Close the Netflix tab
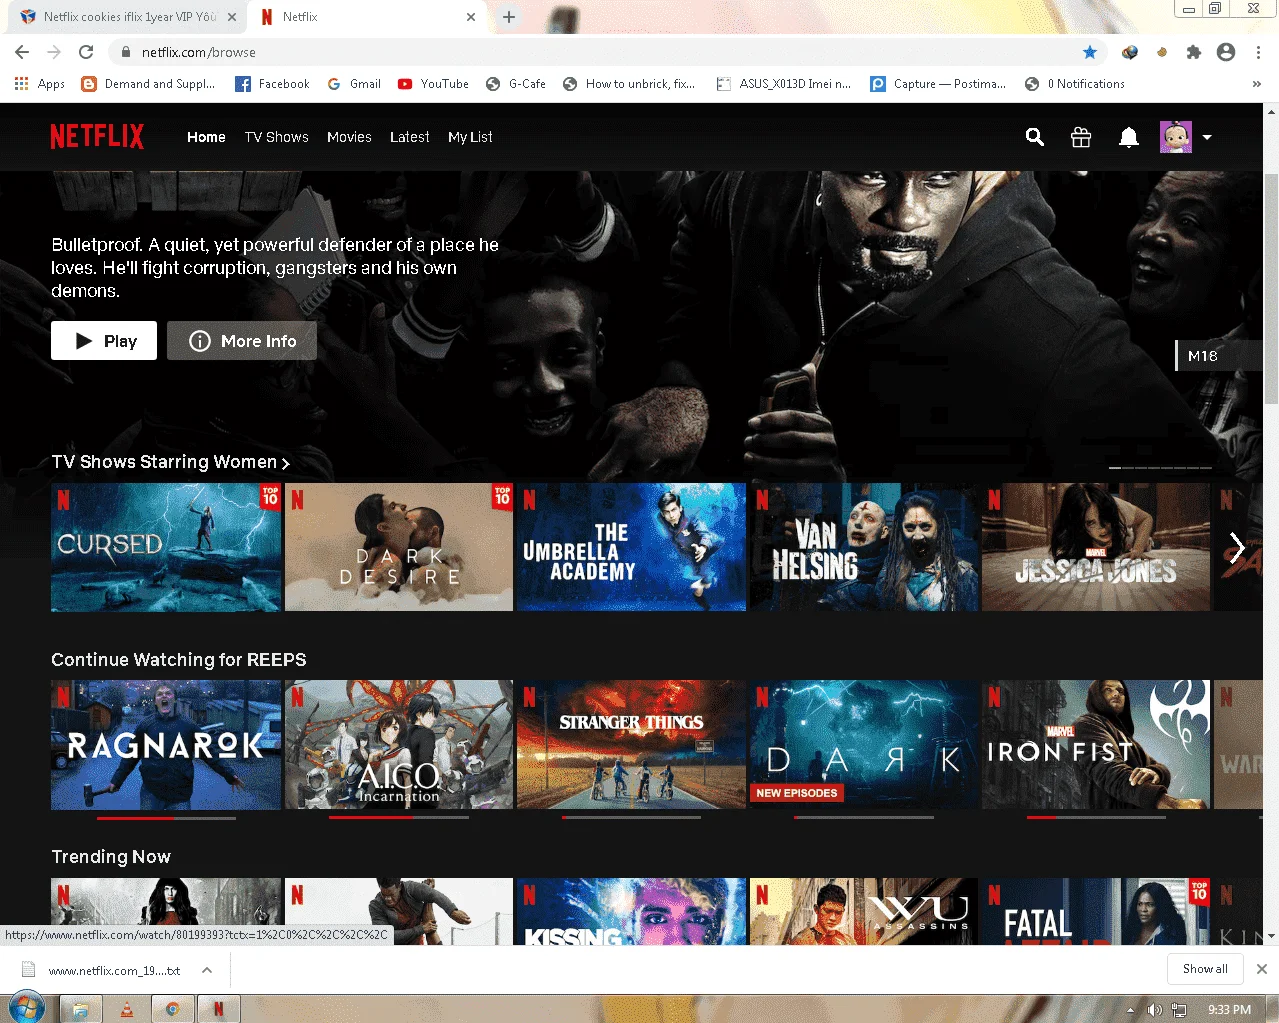Screen dimensions: 1279x1023 (471, 17)
